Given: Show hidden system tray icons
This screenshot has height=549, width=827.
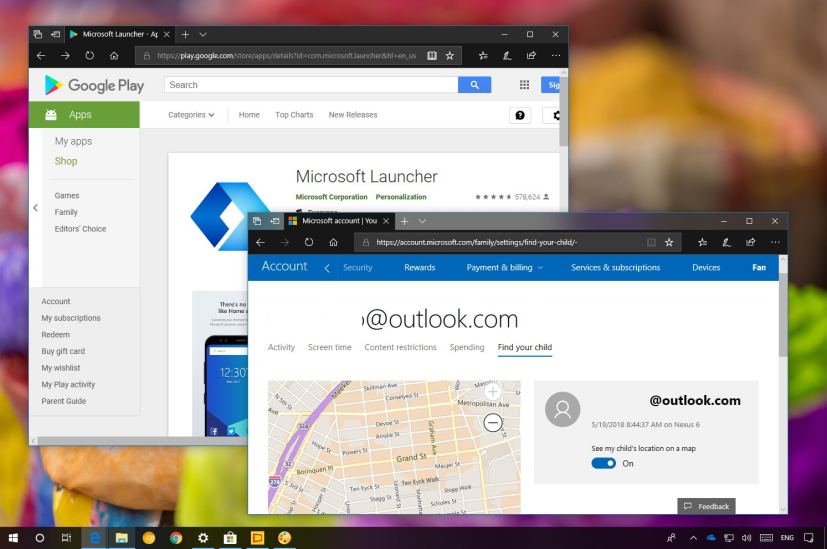Looking at the screenshot, I should (693, 538).
